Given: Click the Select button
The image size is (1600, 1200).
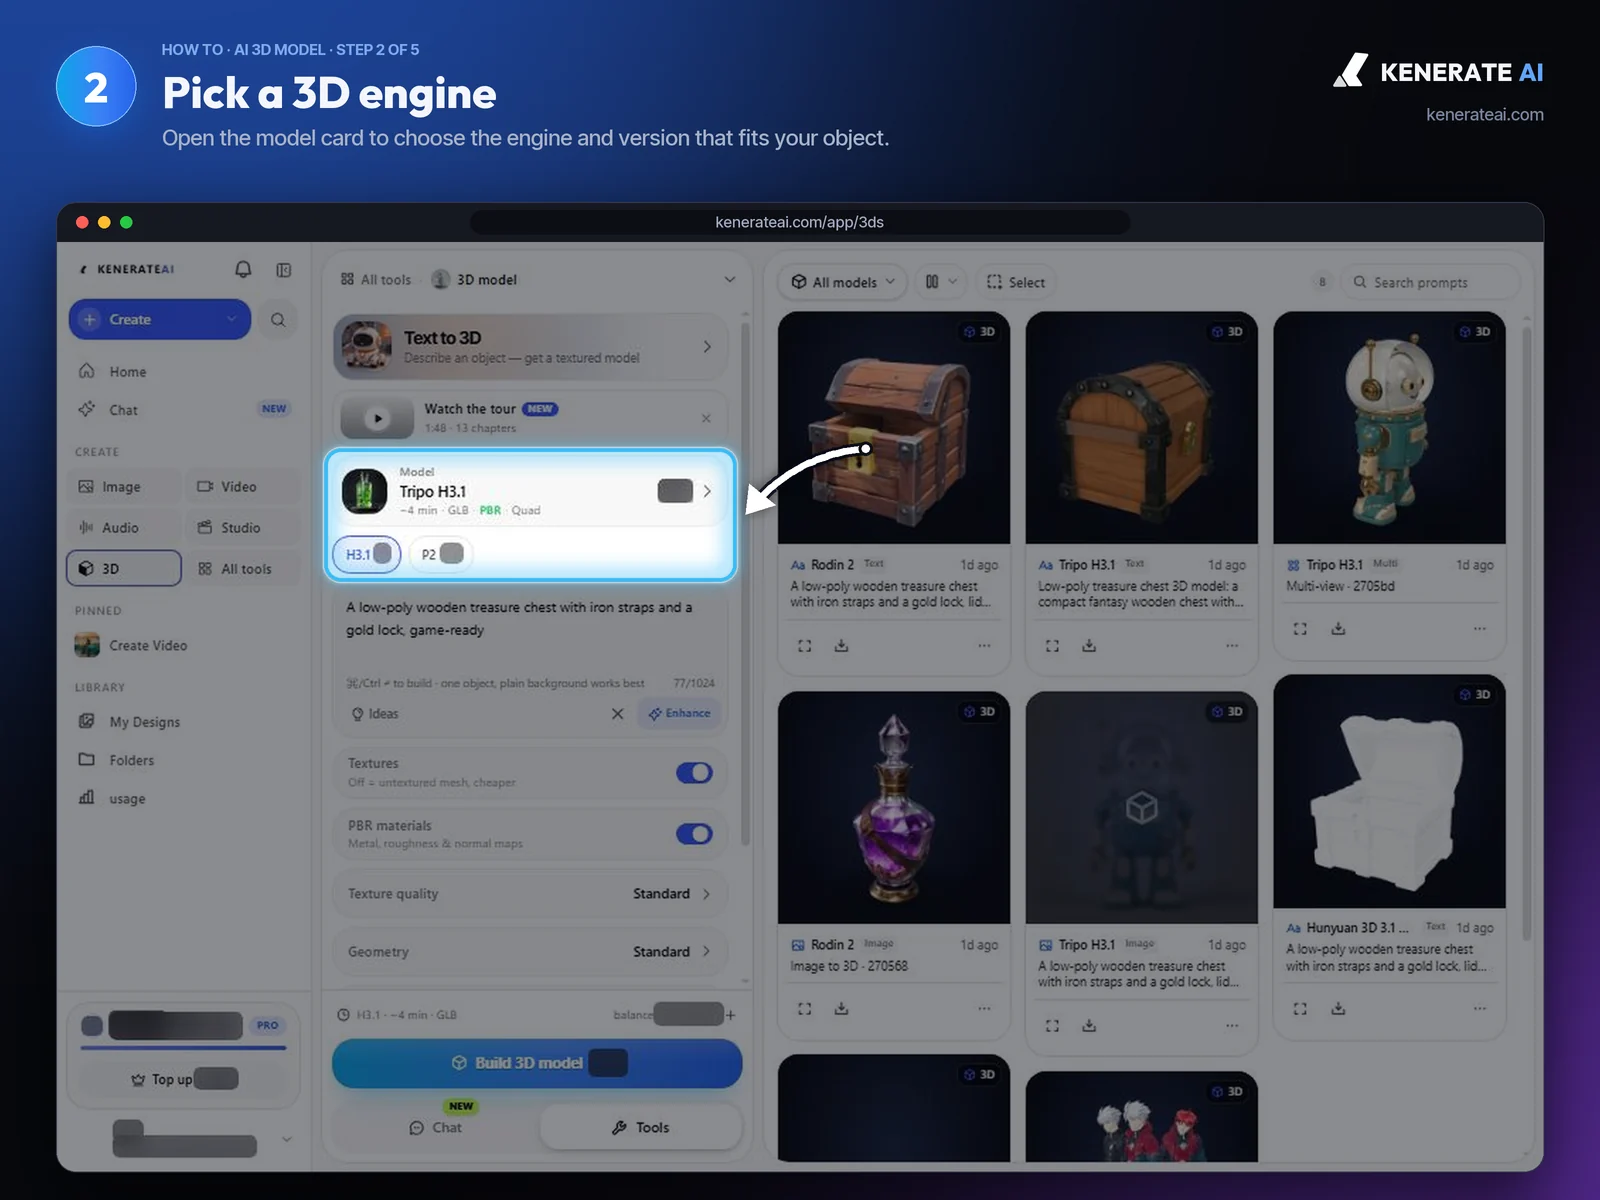Looking at the screenshot, I should (x=1016, y=282).
